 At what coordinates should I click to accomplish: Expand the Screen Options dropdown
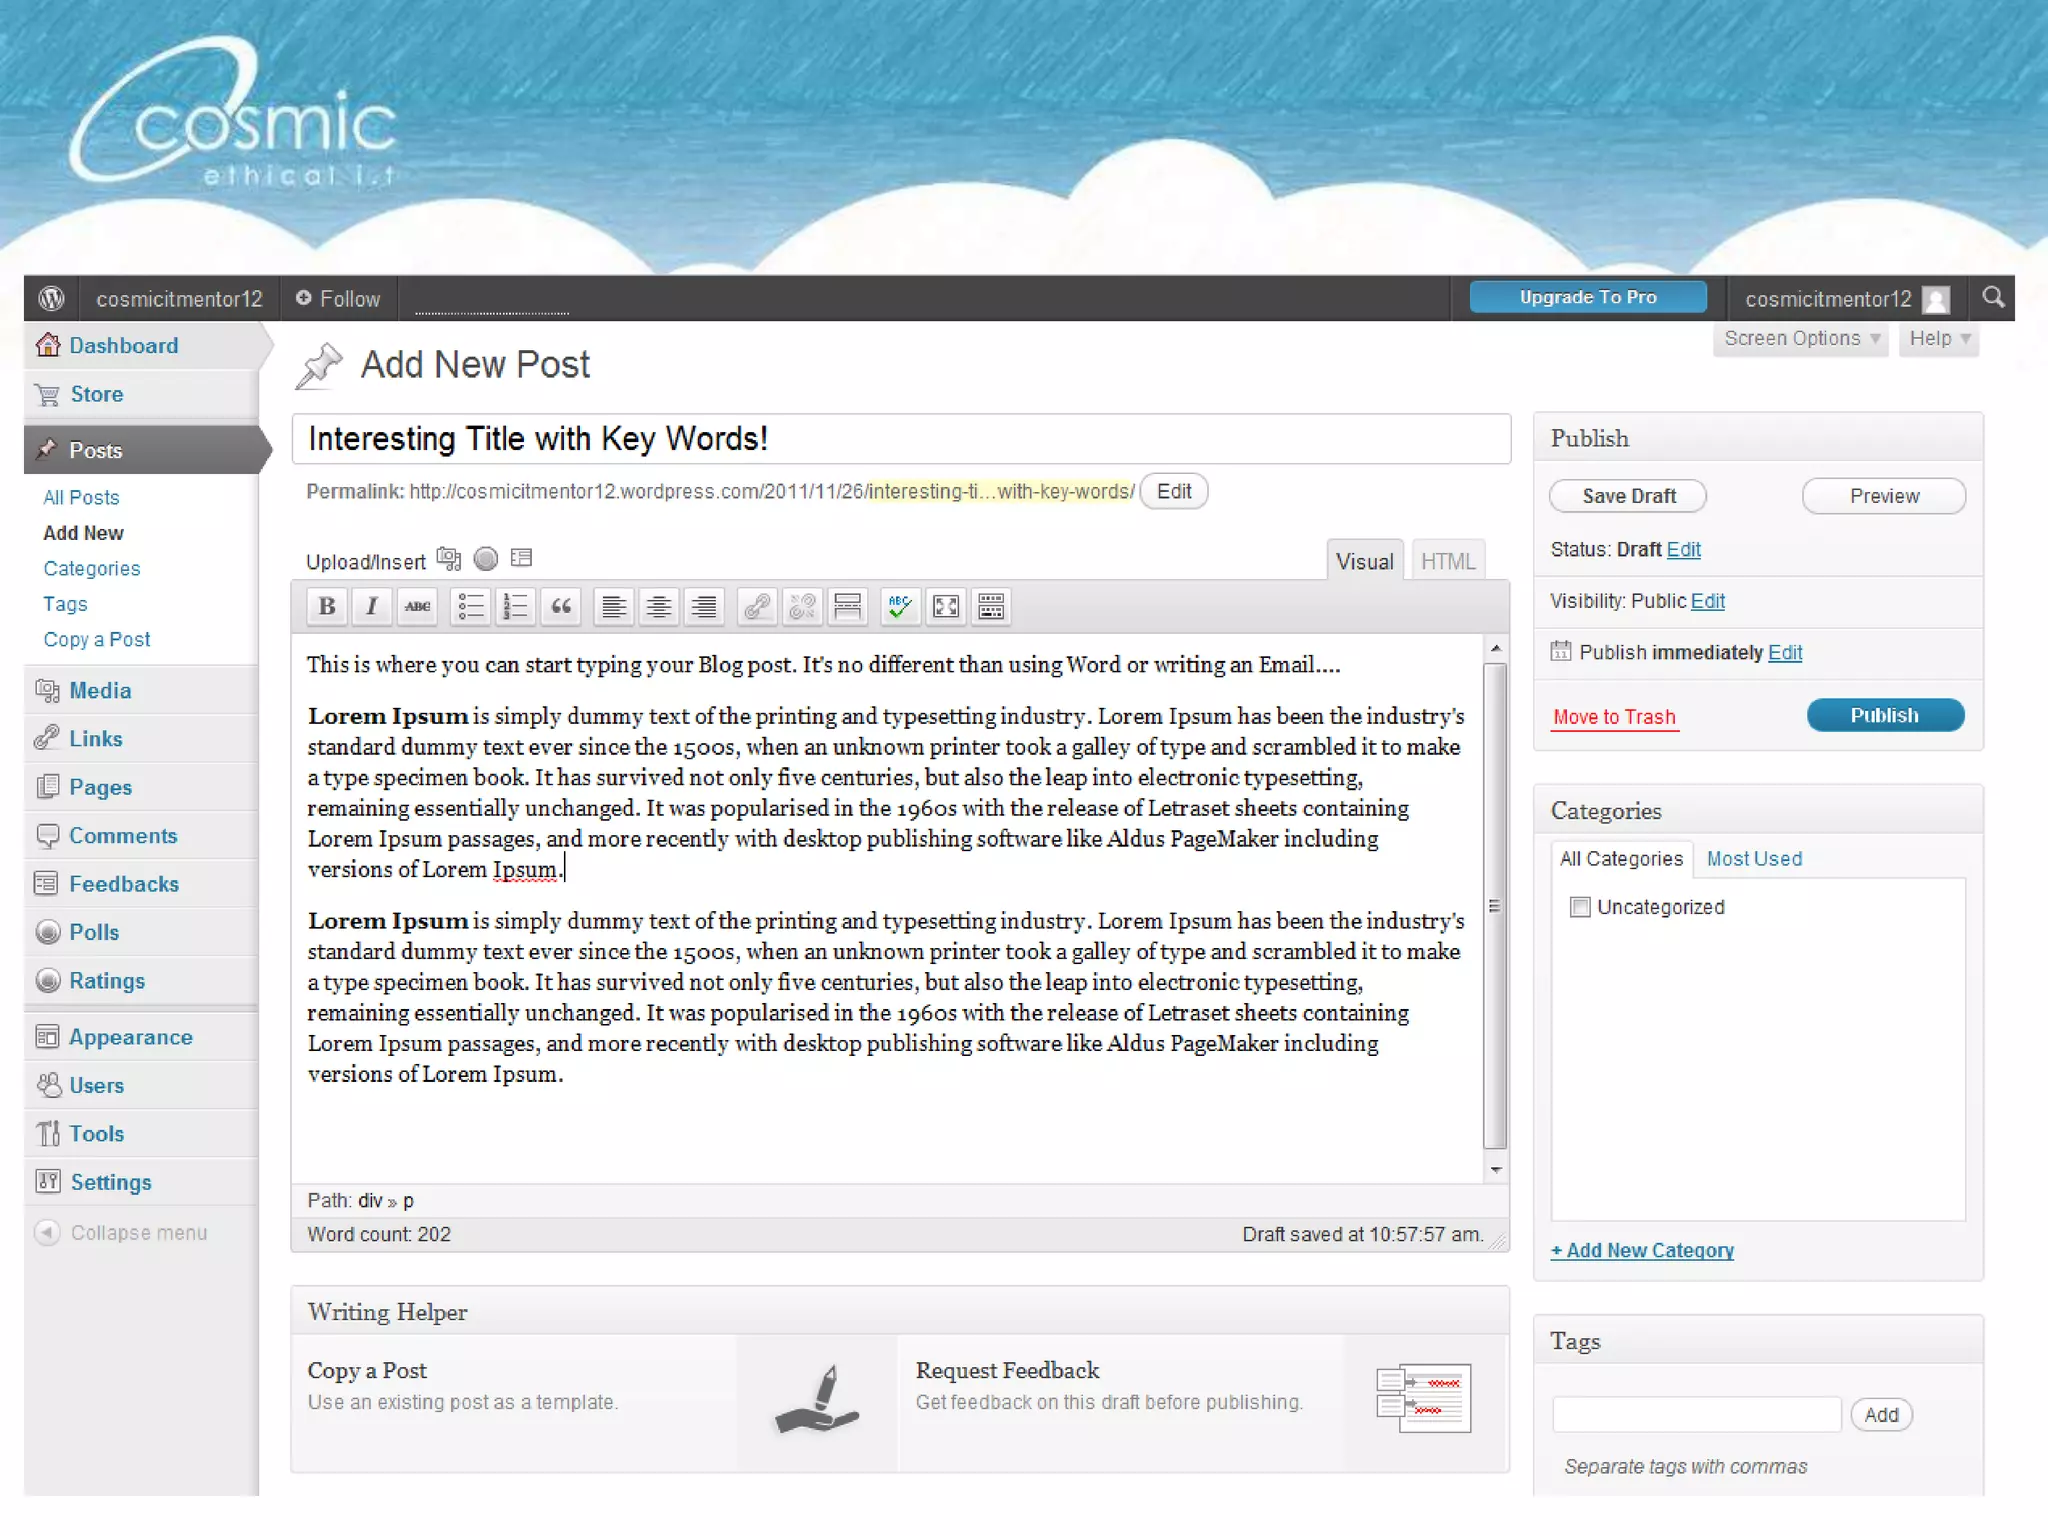click(x=1802, y=339)
